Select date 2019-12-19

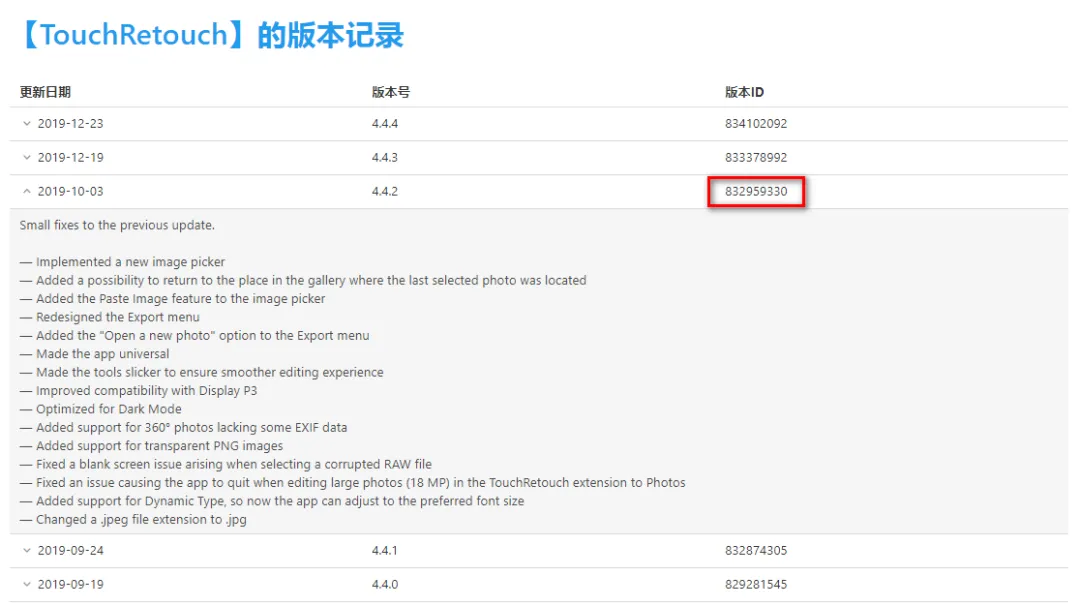(x=70, y=158)
